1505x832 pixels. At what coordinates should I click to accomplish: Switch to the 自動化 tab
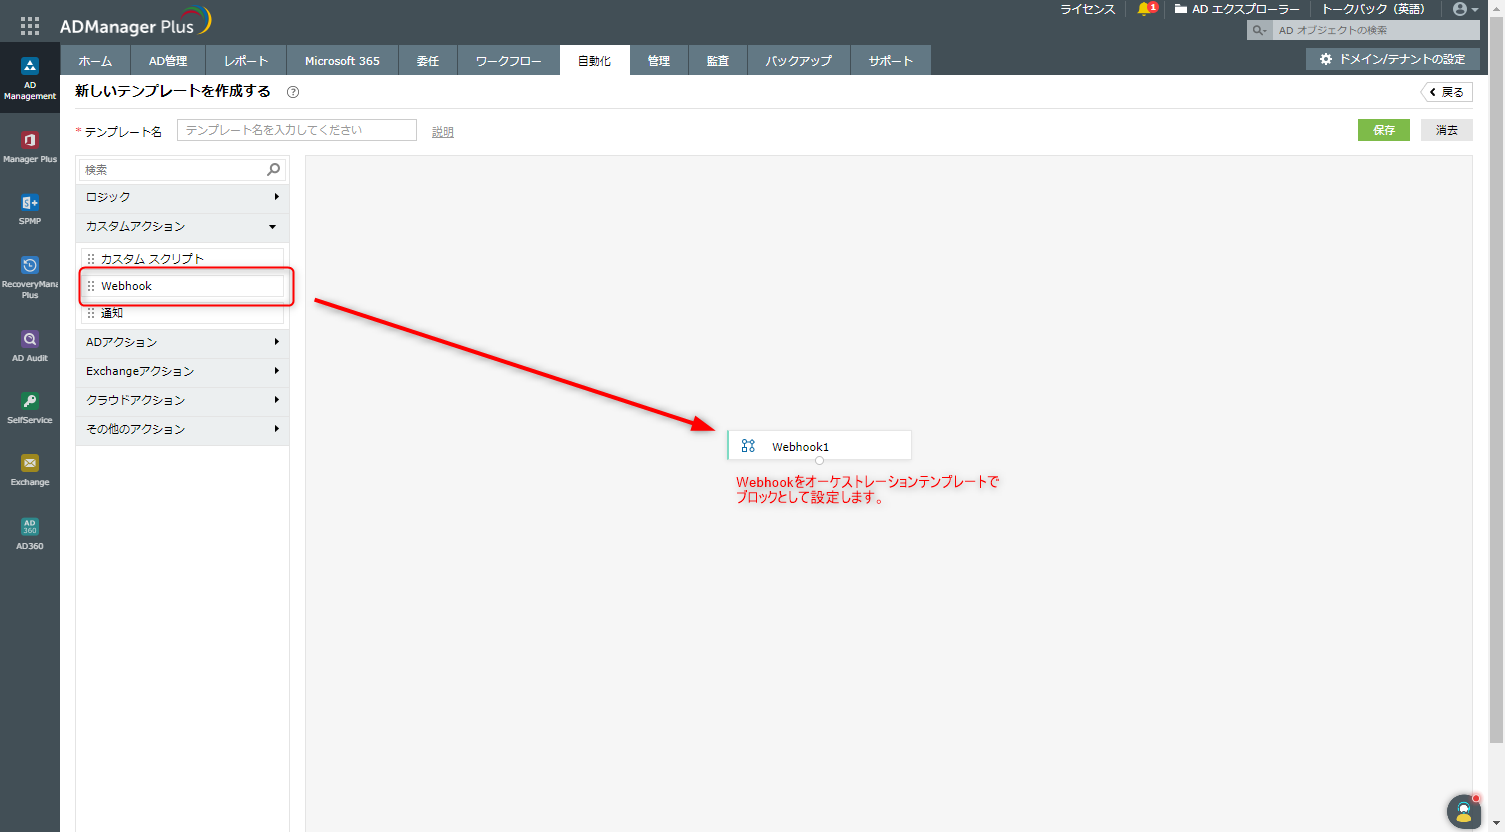tap(594, 61)
